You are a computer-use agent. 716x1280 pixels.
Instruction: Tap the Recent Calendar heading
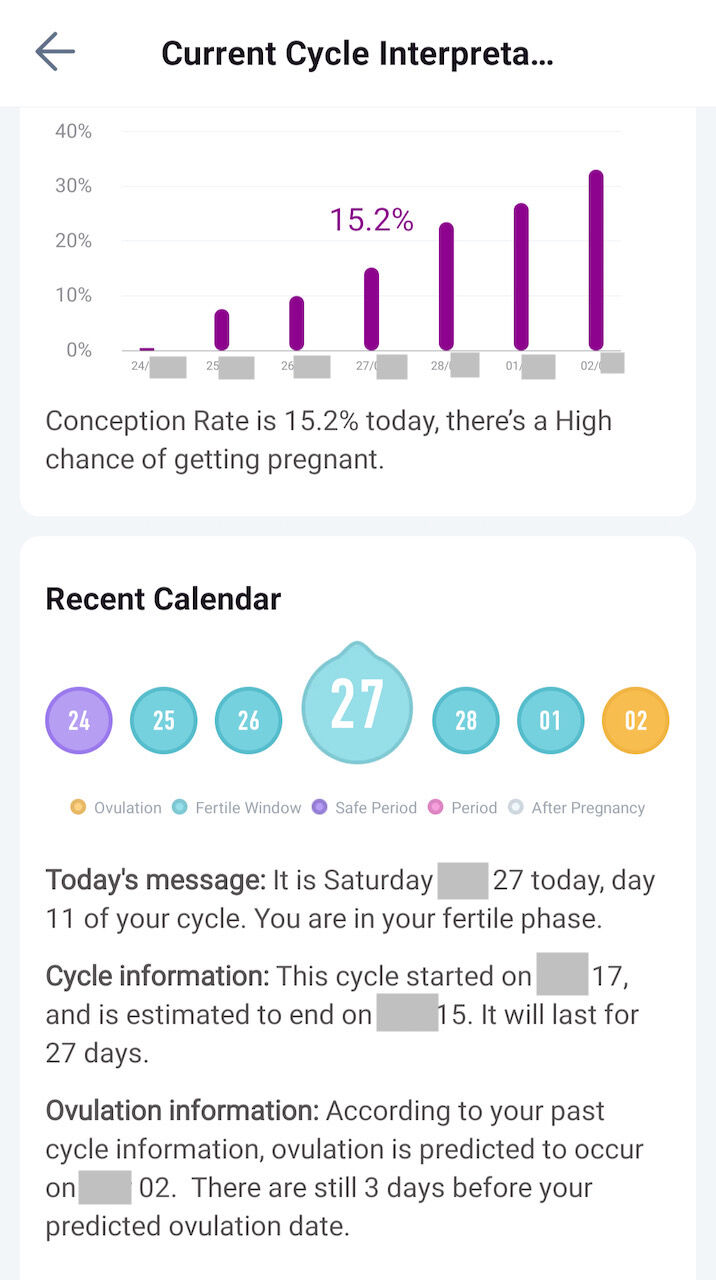click(x=163, y=599)
